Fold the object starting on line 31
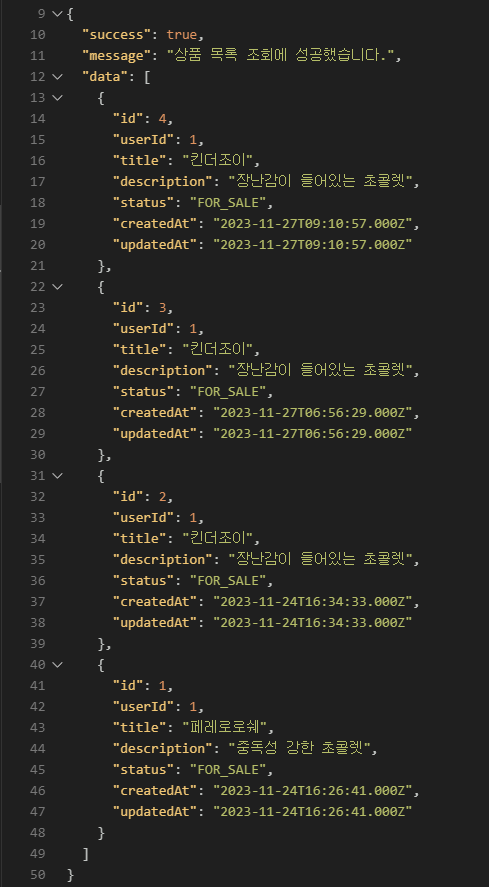This screenshot has height=887, width=489. [x=57, y=476]
